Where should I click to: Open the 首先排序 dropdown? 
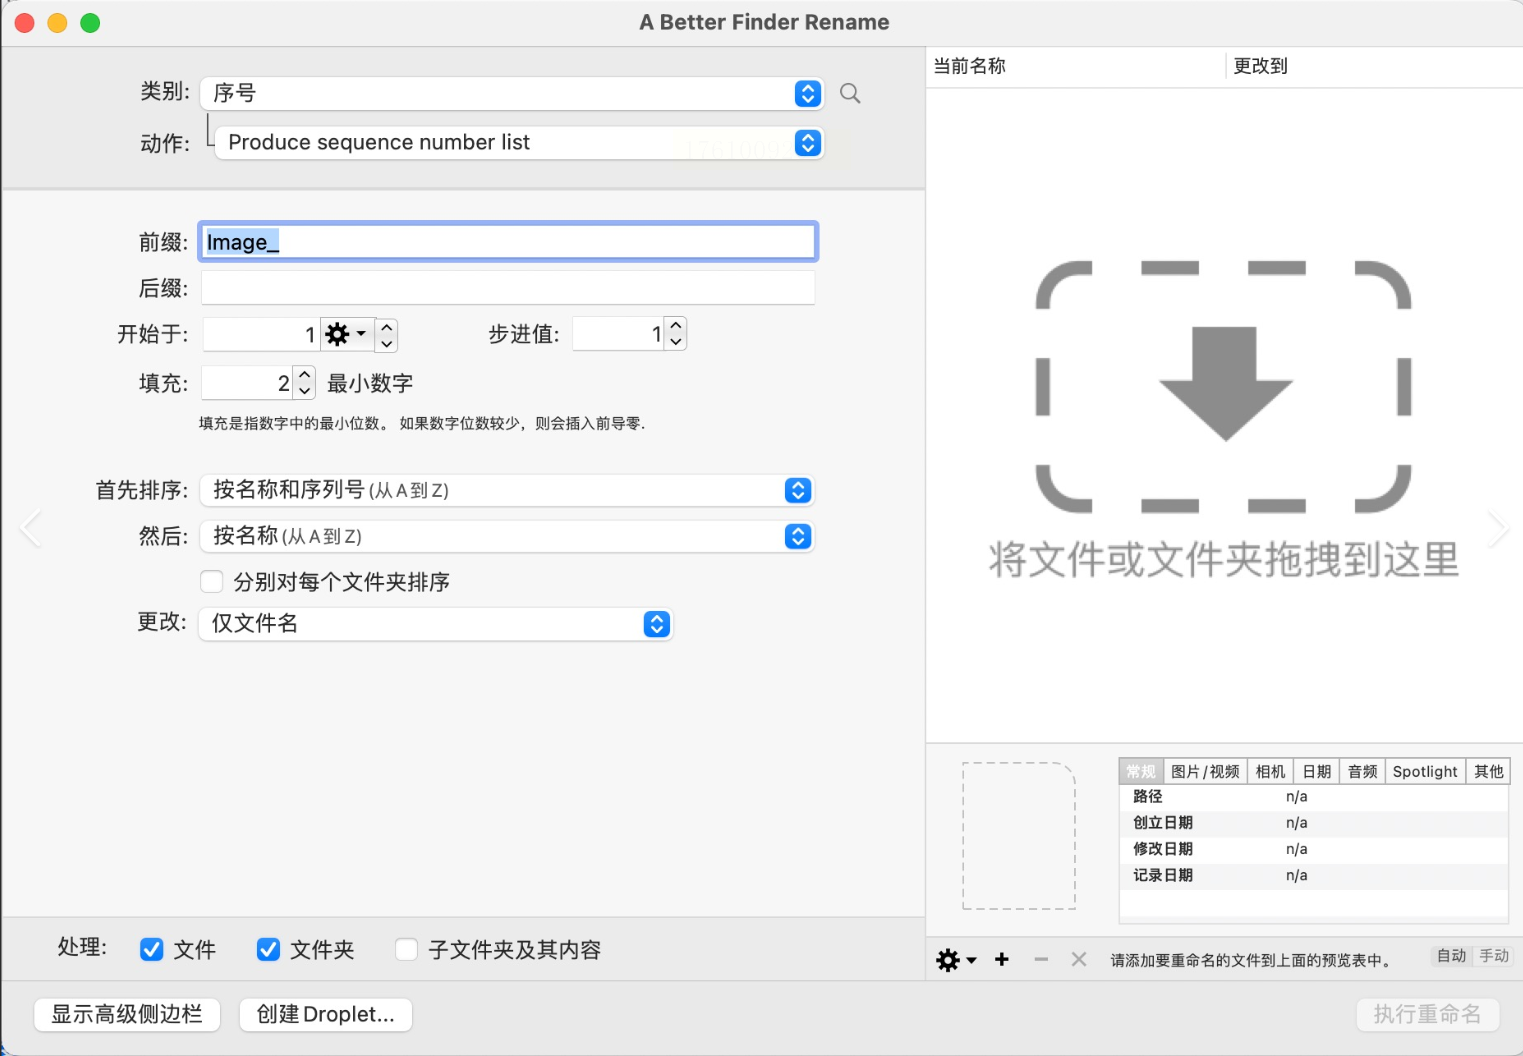point(507,490)
